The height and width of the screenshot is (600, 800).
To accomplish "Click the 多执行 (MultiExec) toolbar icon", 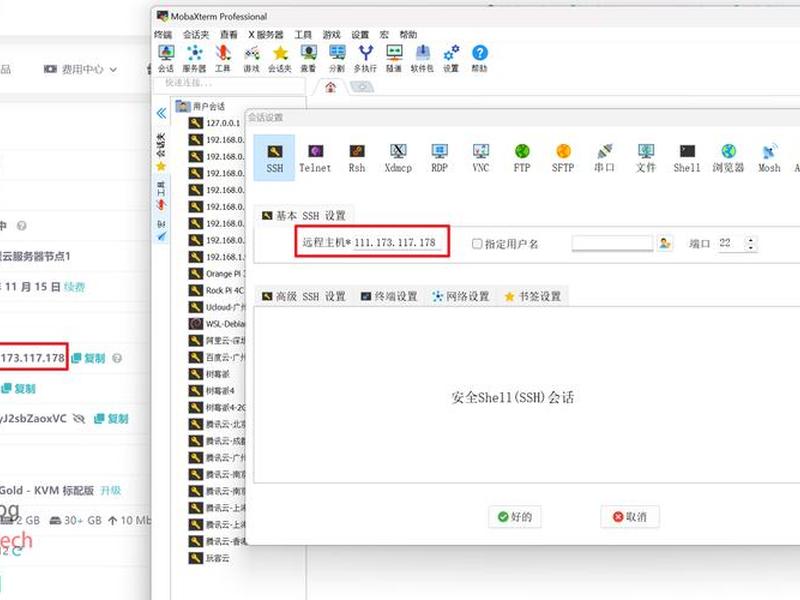I will click(x=365, y=58).
